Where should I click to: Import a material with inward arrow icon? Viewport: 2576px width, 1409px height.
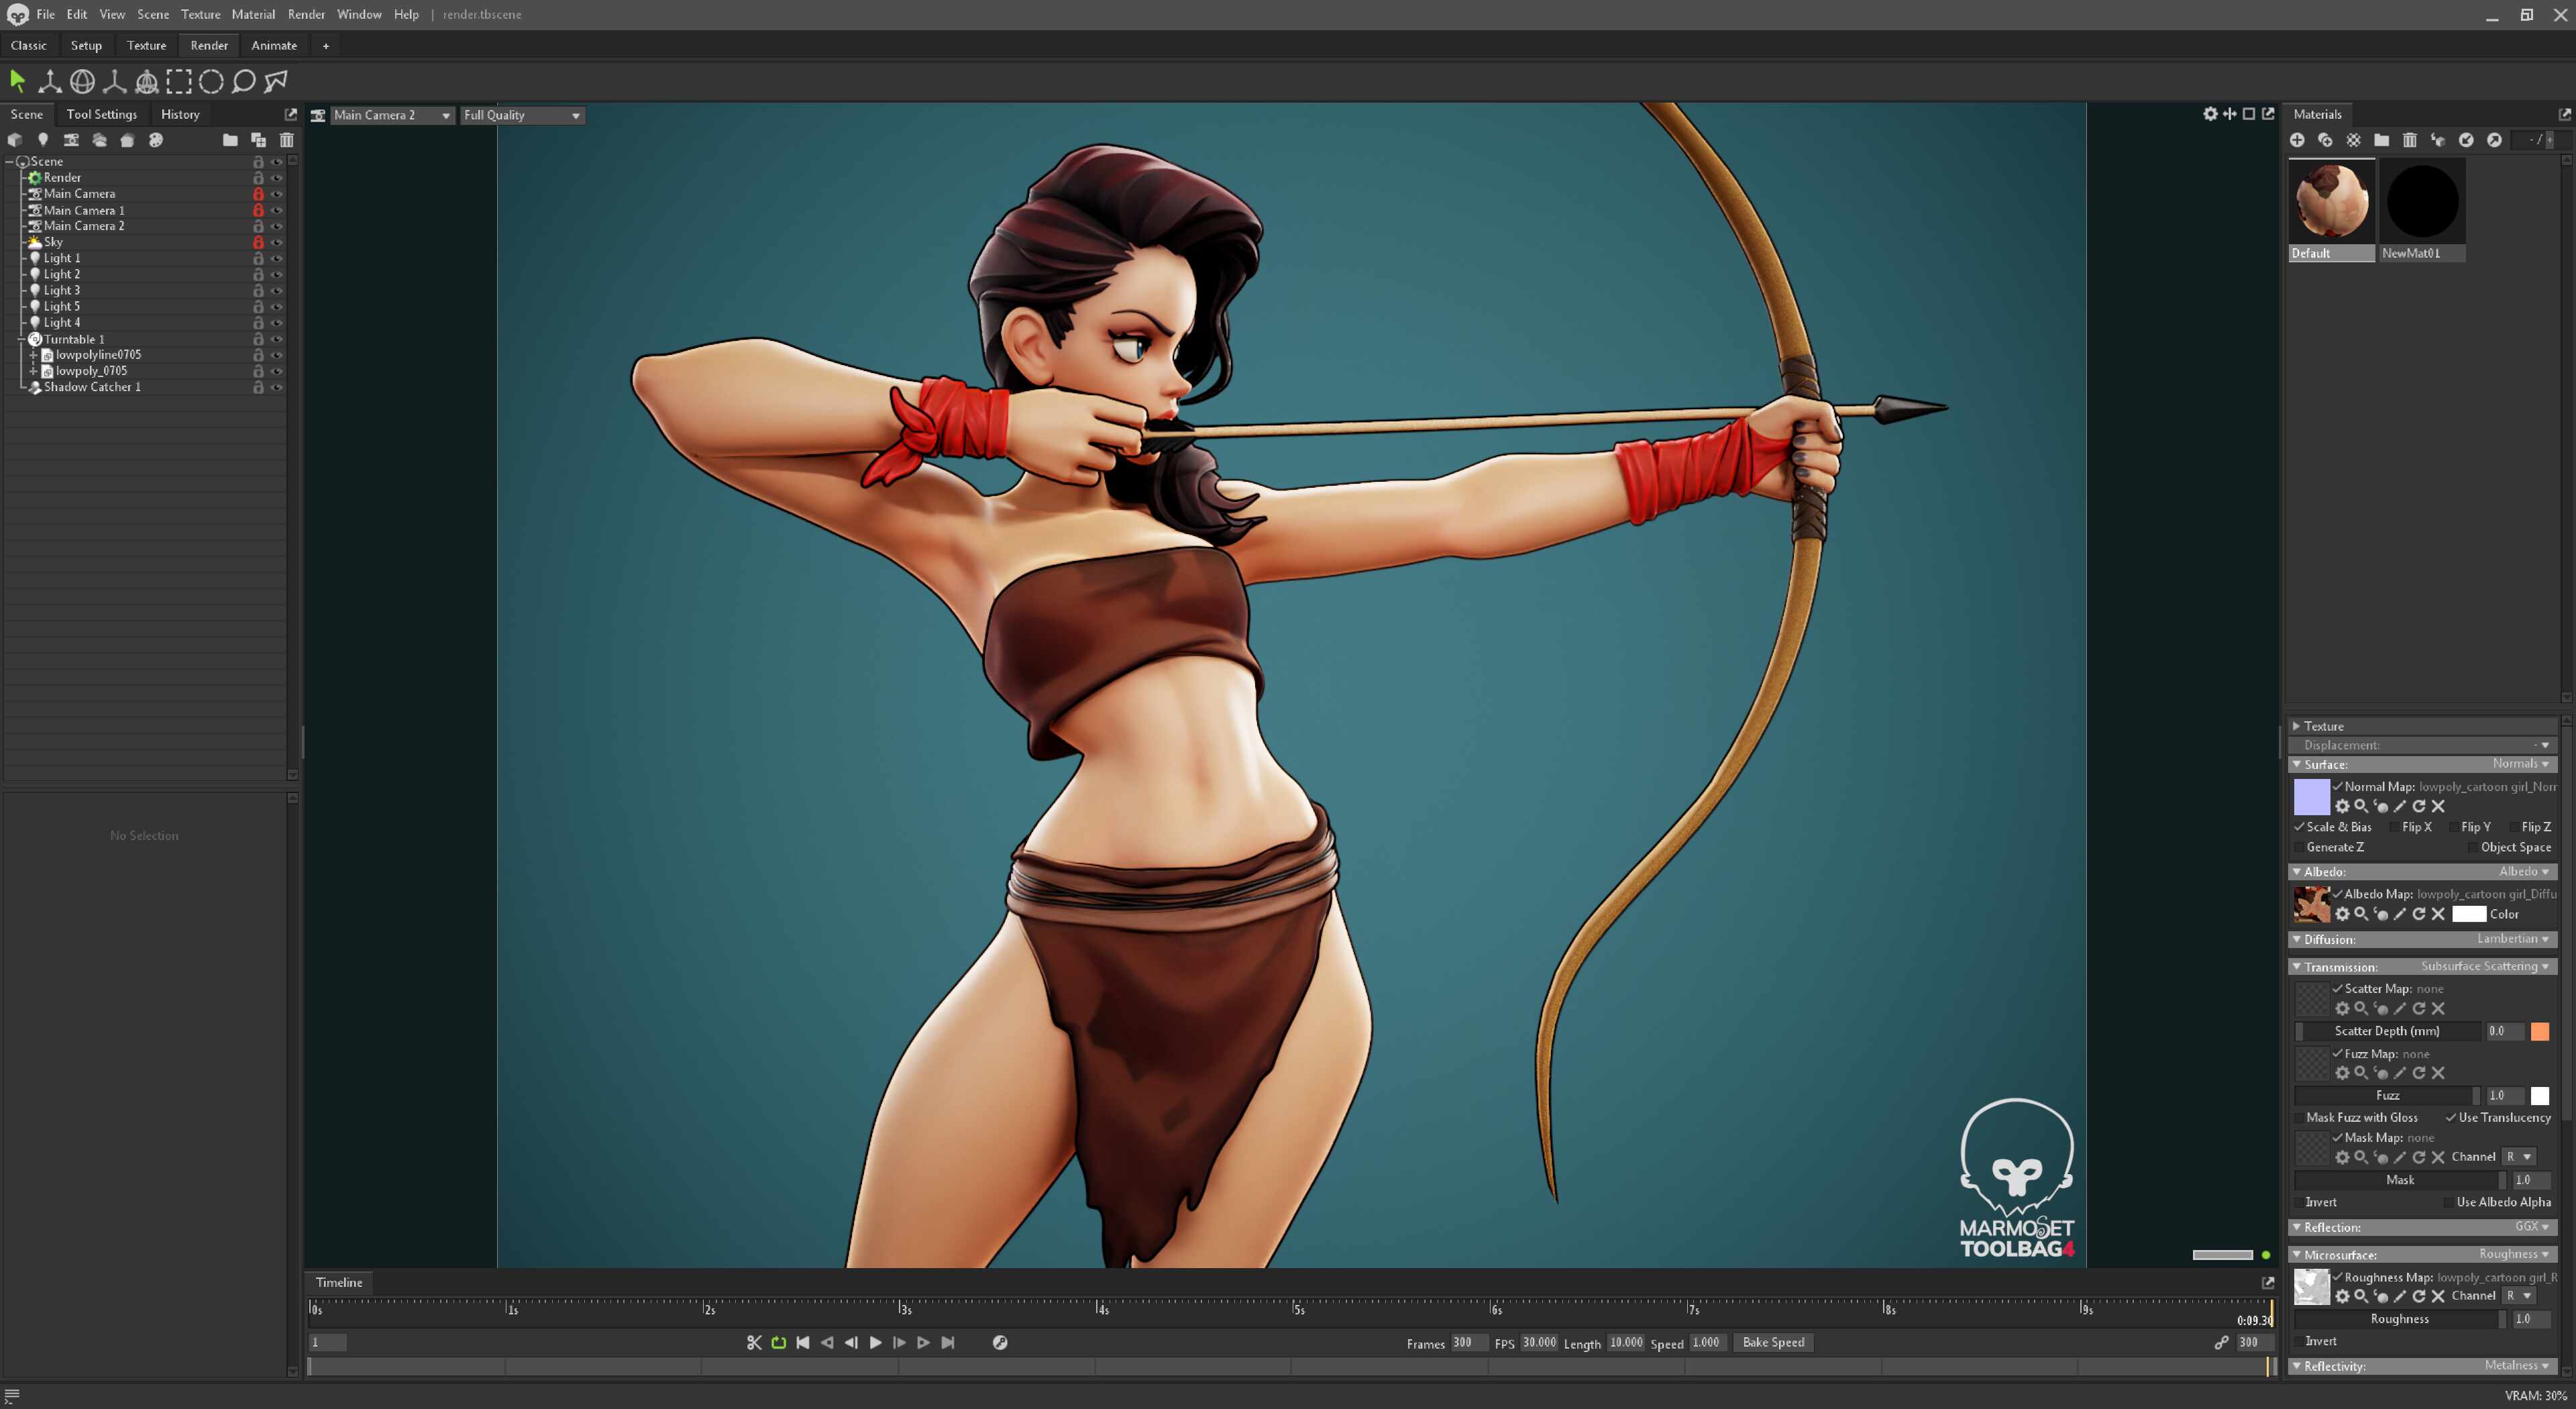coord(2466,140)
